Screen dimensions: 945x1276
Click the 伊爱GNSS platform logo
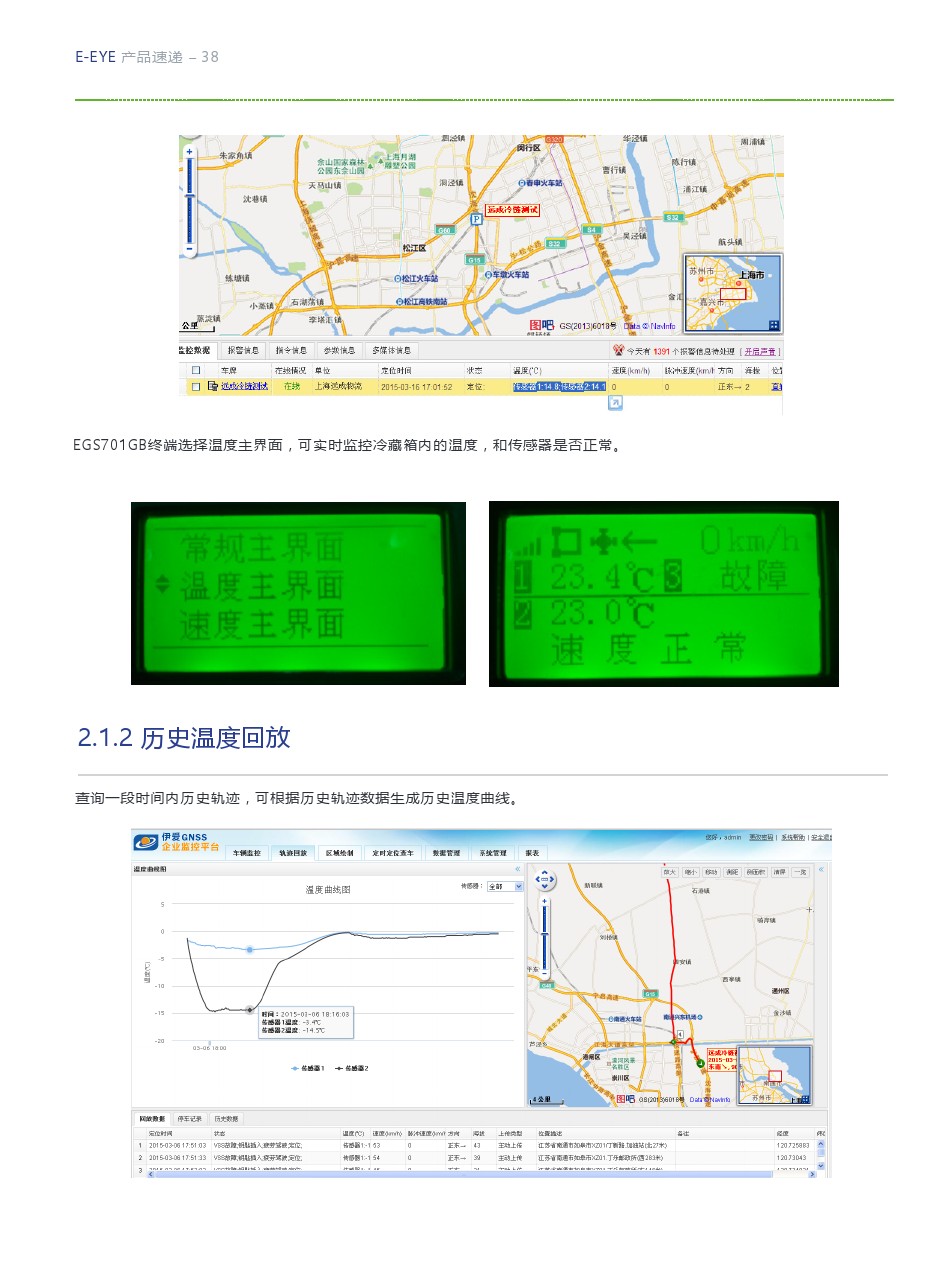coord(178,841)
